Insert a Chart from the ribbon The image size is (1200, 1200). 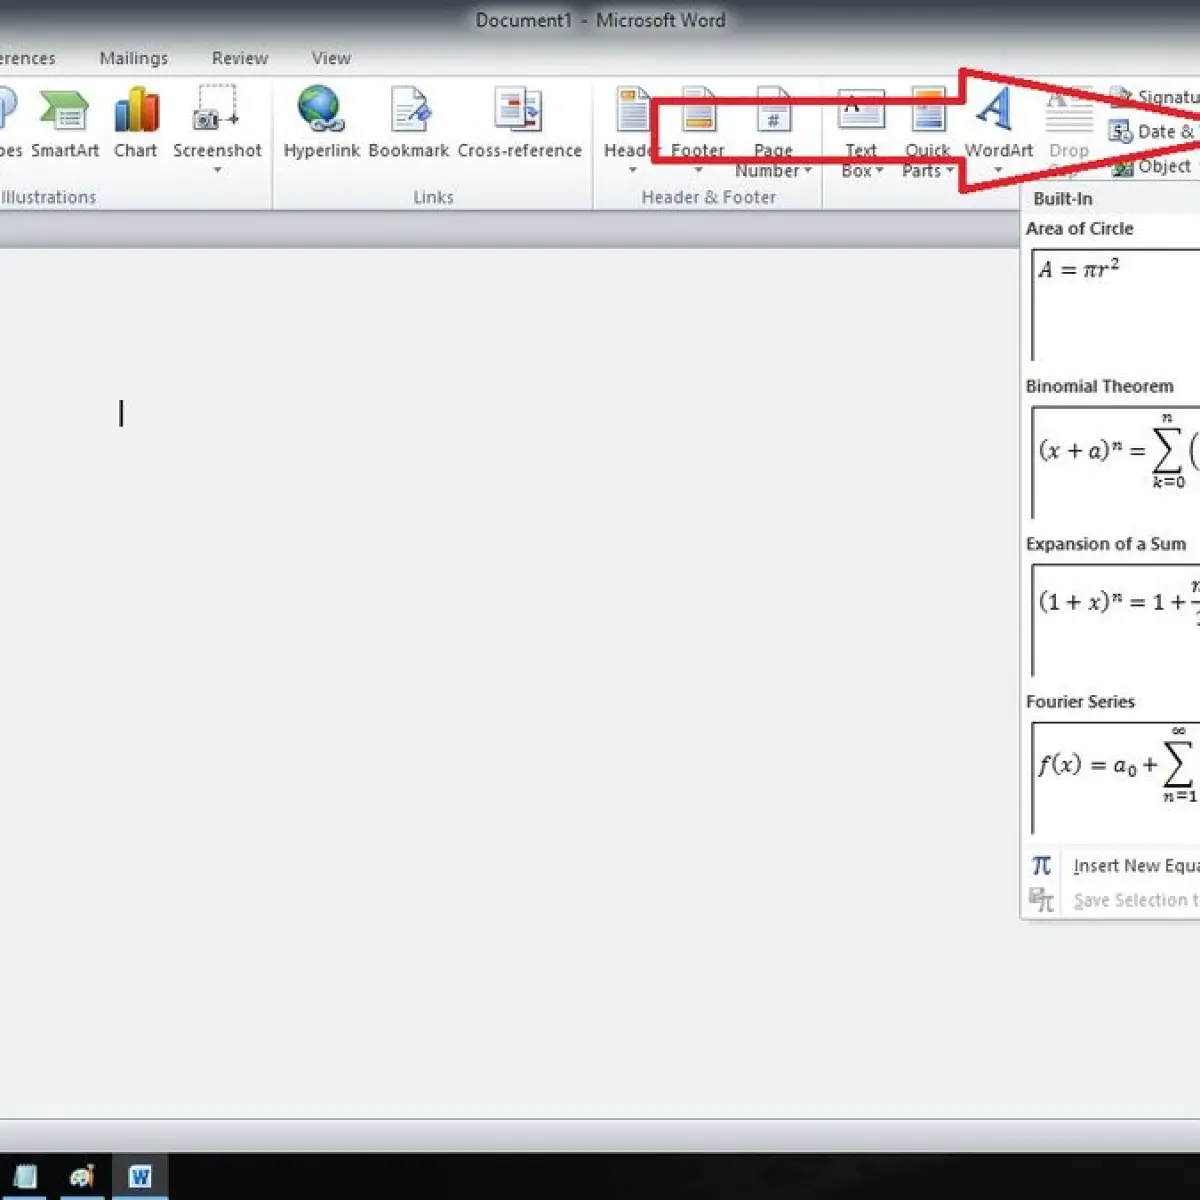(135, 124)
